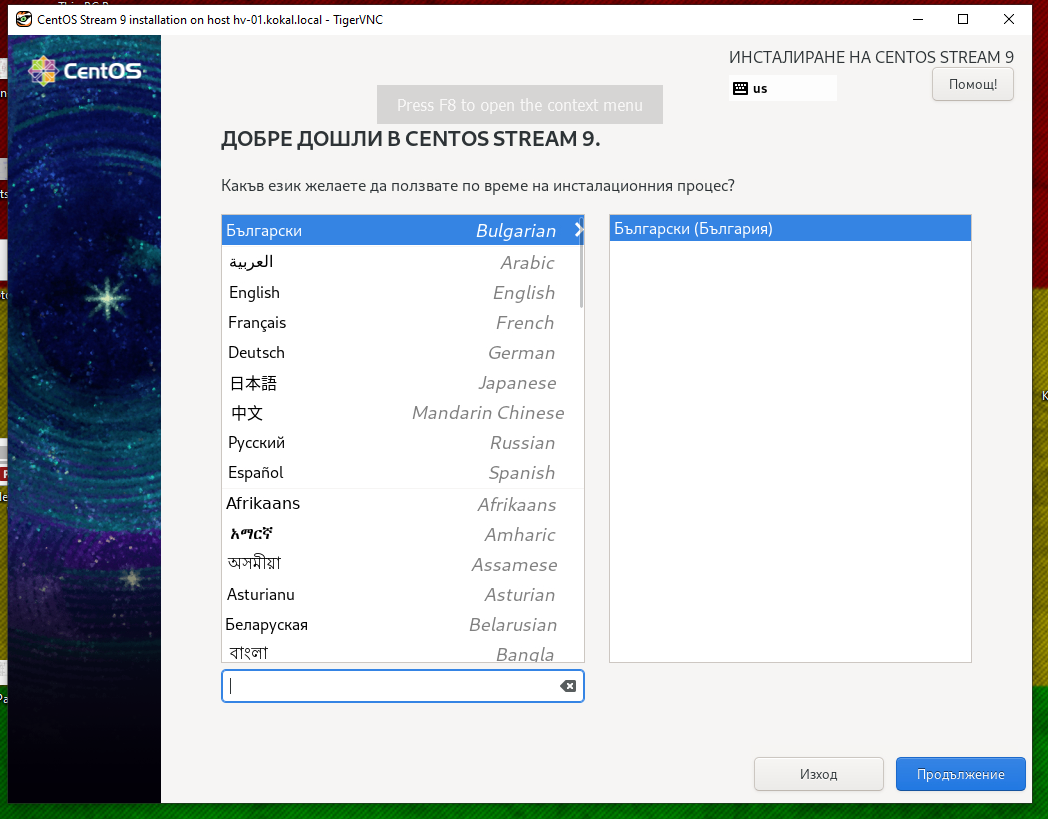Select the English language row

402,292
